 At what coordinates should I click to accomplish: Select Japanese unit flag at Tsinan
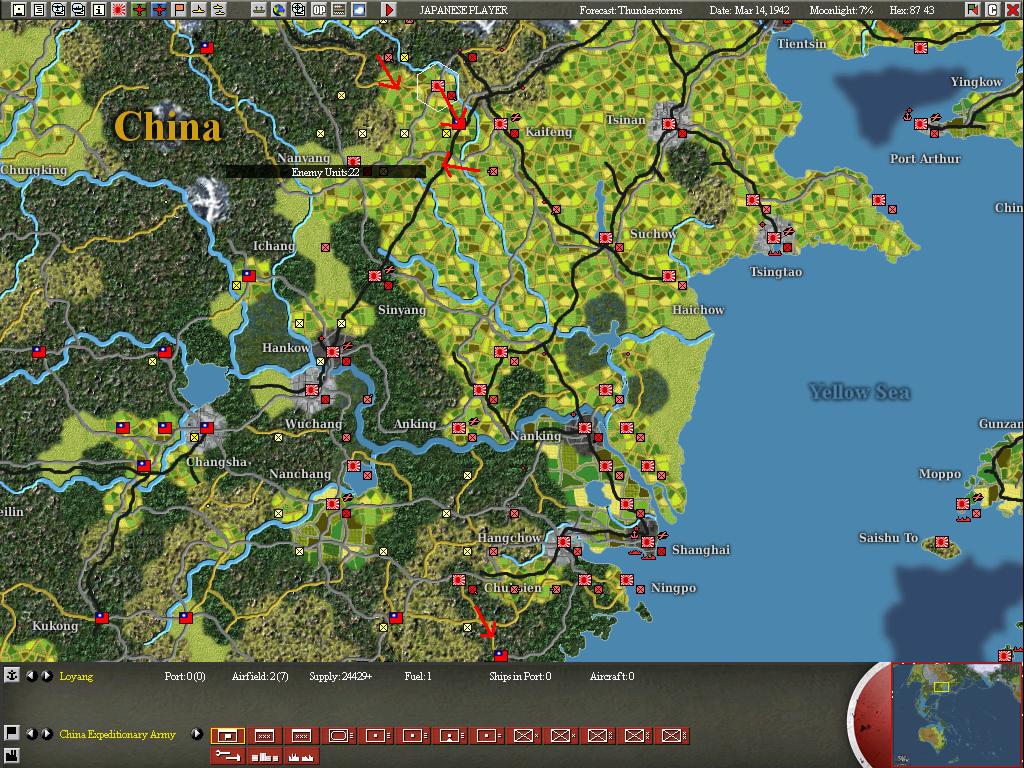coord(669,123)
